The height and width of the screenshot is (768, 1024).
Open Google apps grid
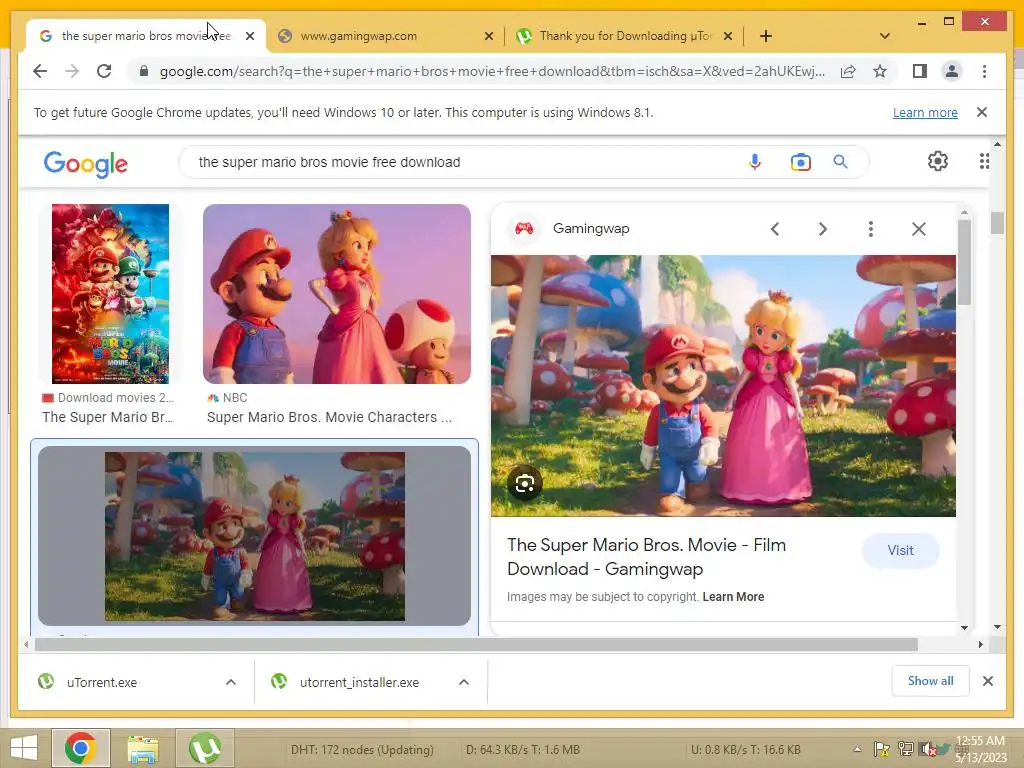point(984,161)
